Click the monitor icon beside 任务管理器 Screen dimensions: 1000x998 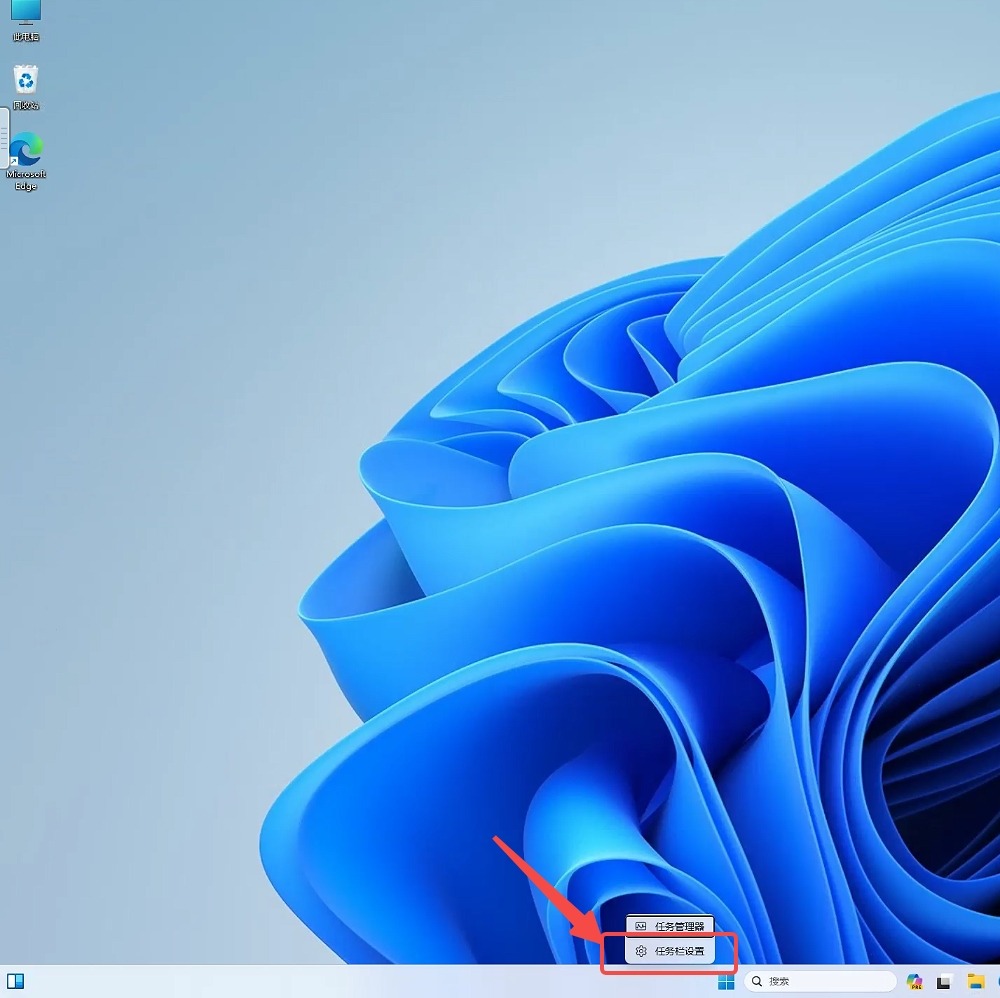(x=641, y=926)
